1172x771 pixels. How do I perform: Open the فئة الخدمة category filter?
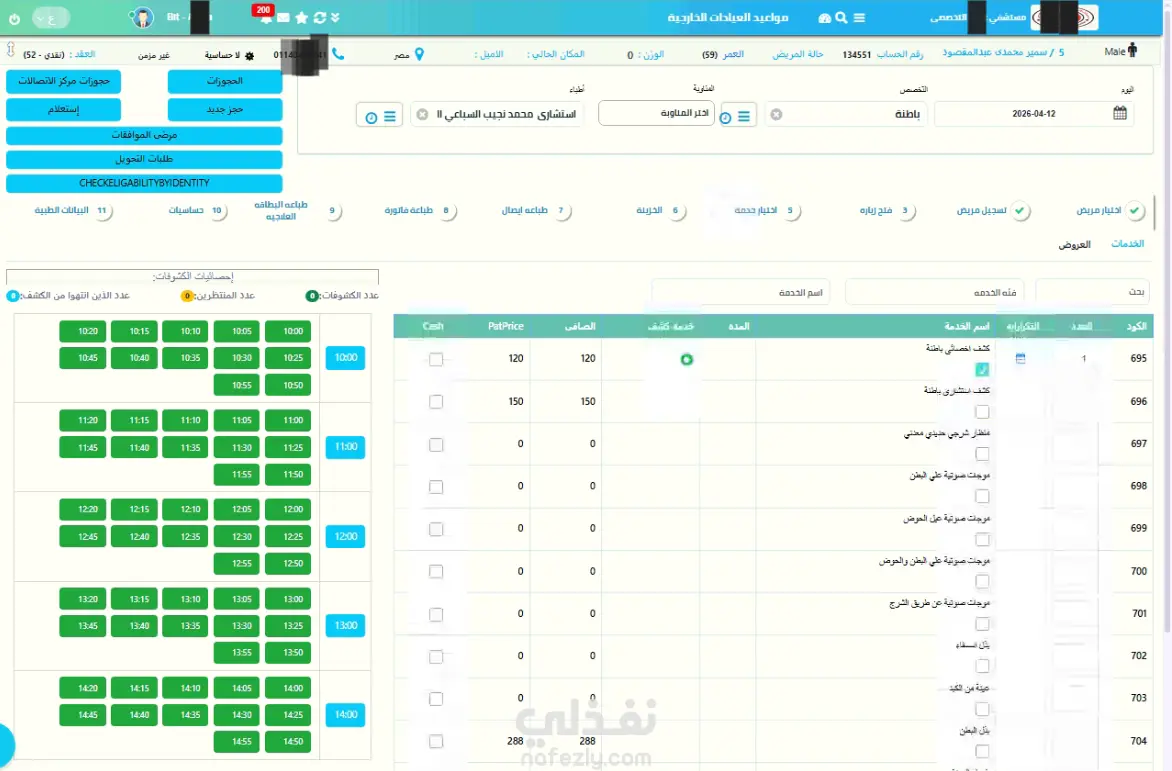click(x=934, y=292)
